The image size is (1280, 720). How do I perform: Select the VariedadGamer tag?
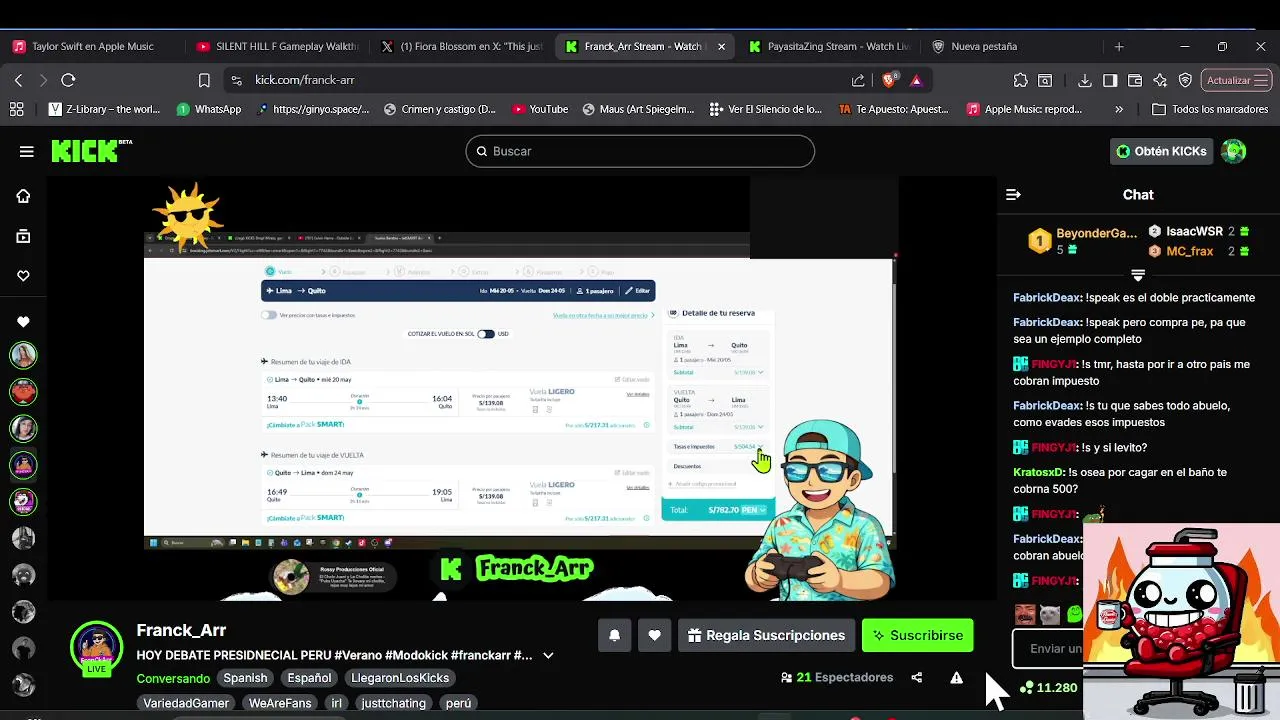click(186, 703)
